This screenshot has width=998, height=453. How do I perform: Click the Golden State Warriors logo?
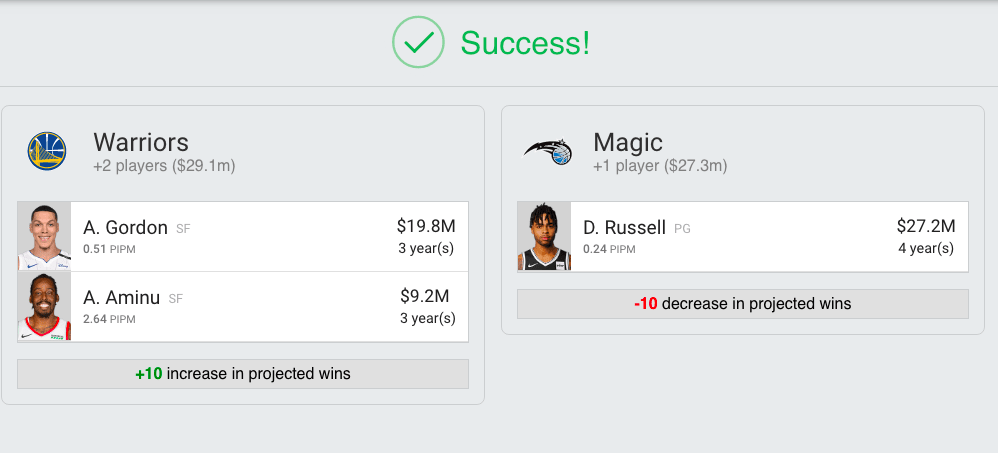point(46,151)
